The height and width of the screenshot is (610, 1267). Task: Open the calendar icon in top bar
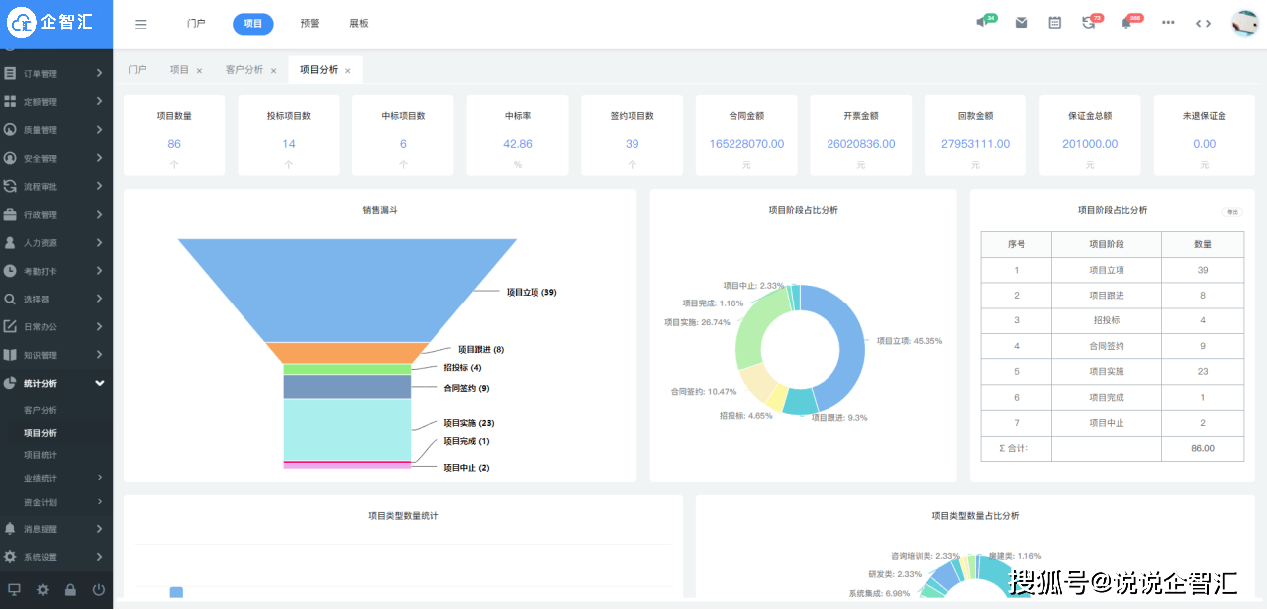tap(1054, 22)
